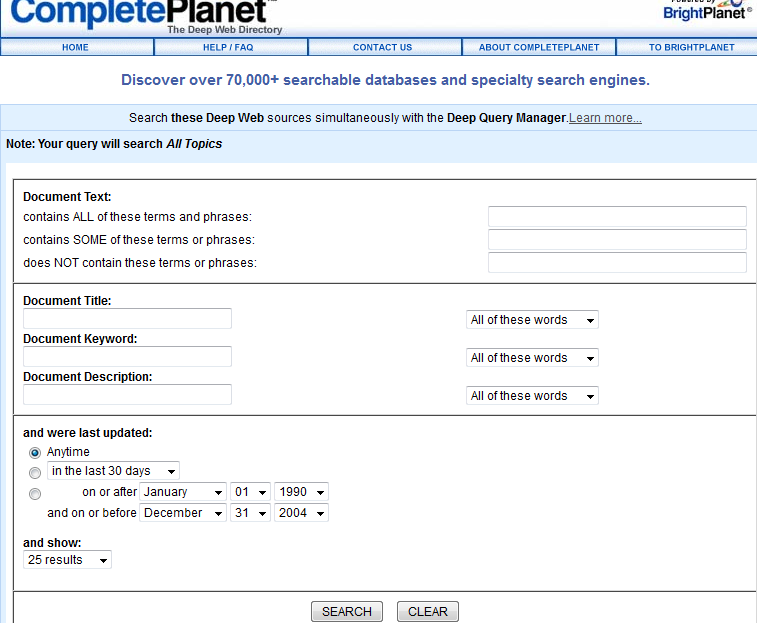Select the Anytime radio button
757x623 pixels.
coord(35,453)
